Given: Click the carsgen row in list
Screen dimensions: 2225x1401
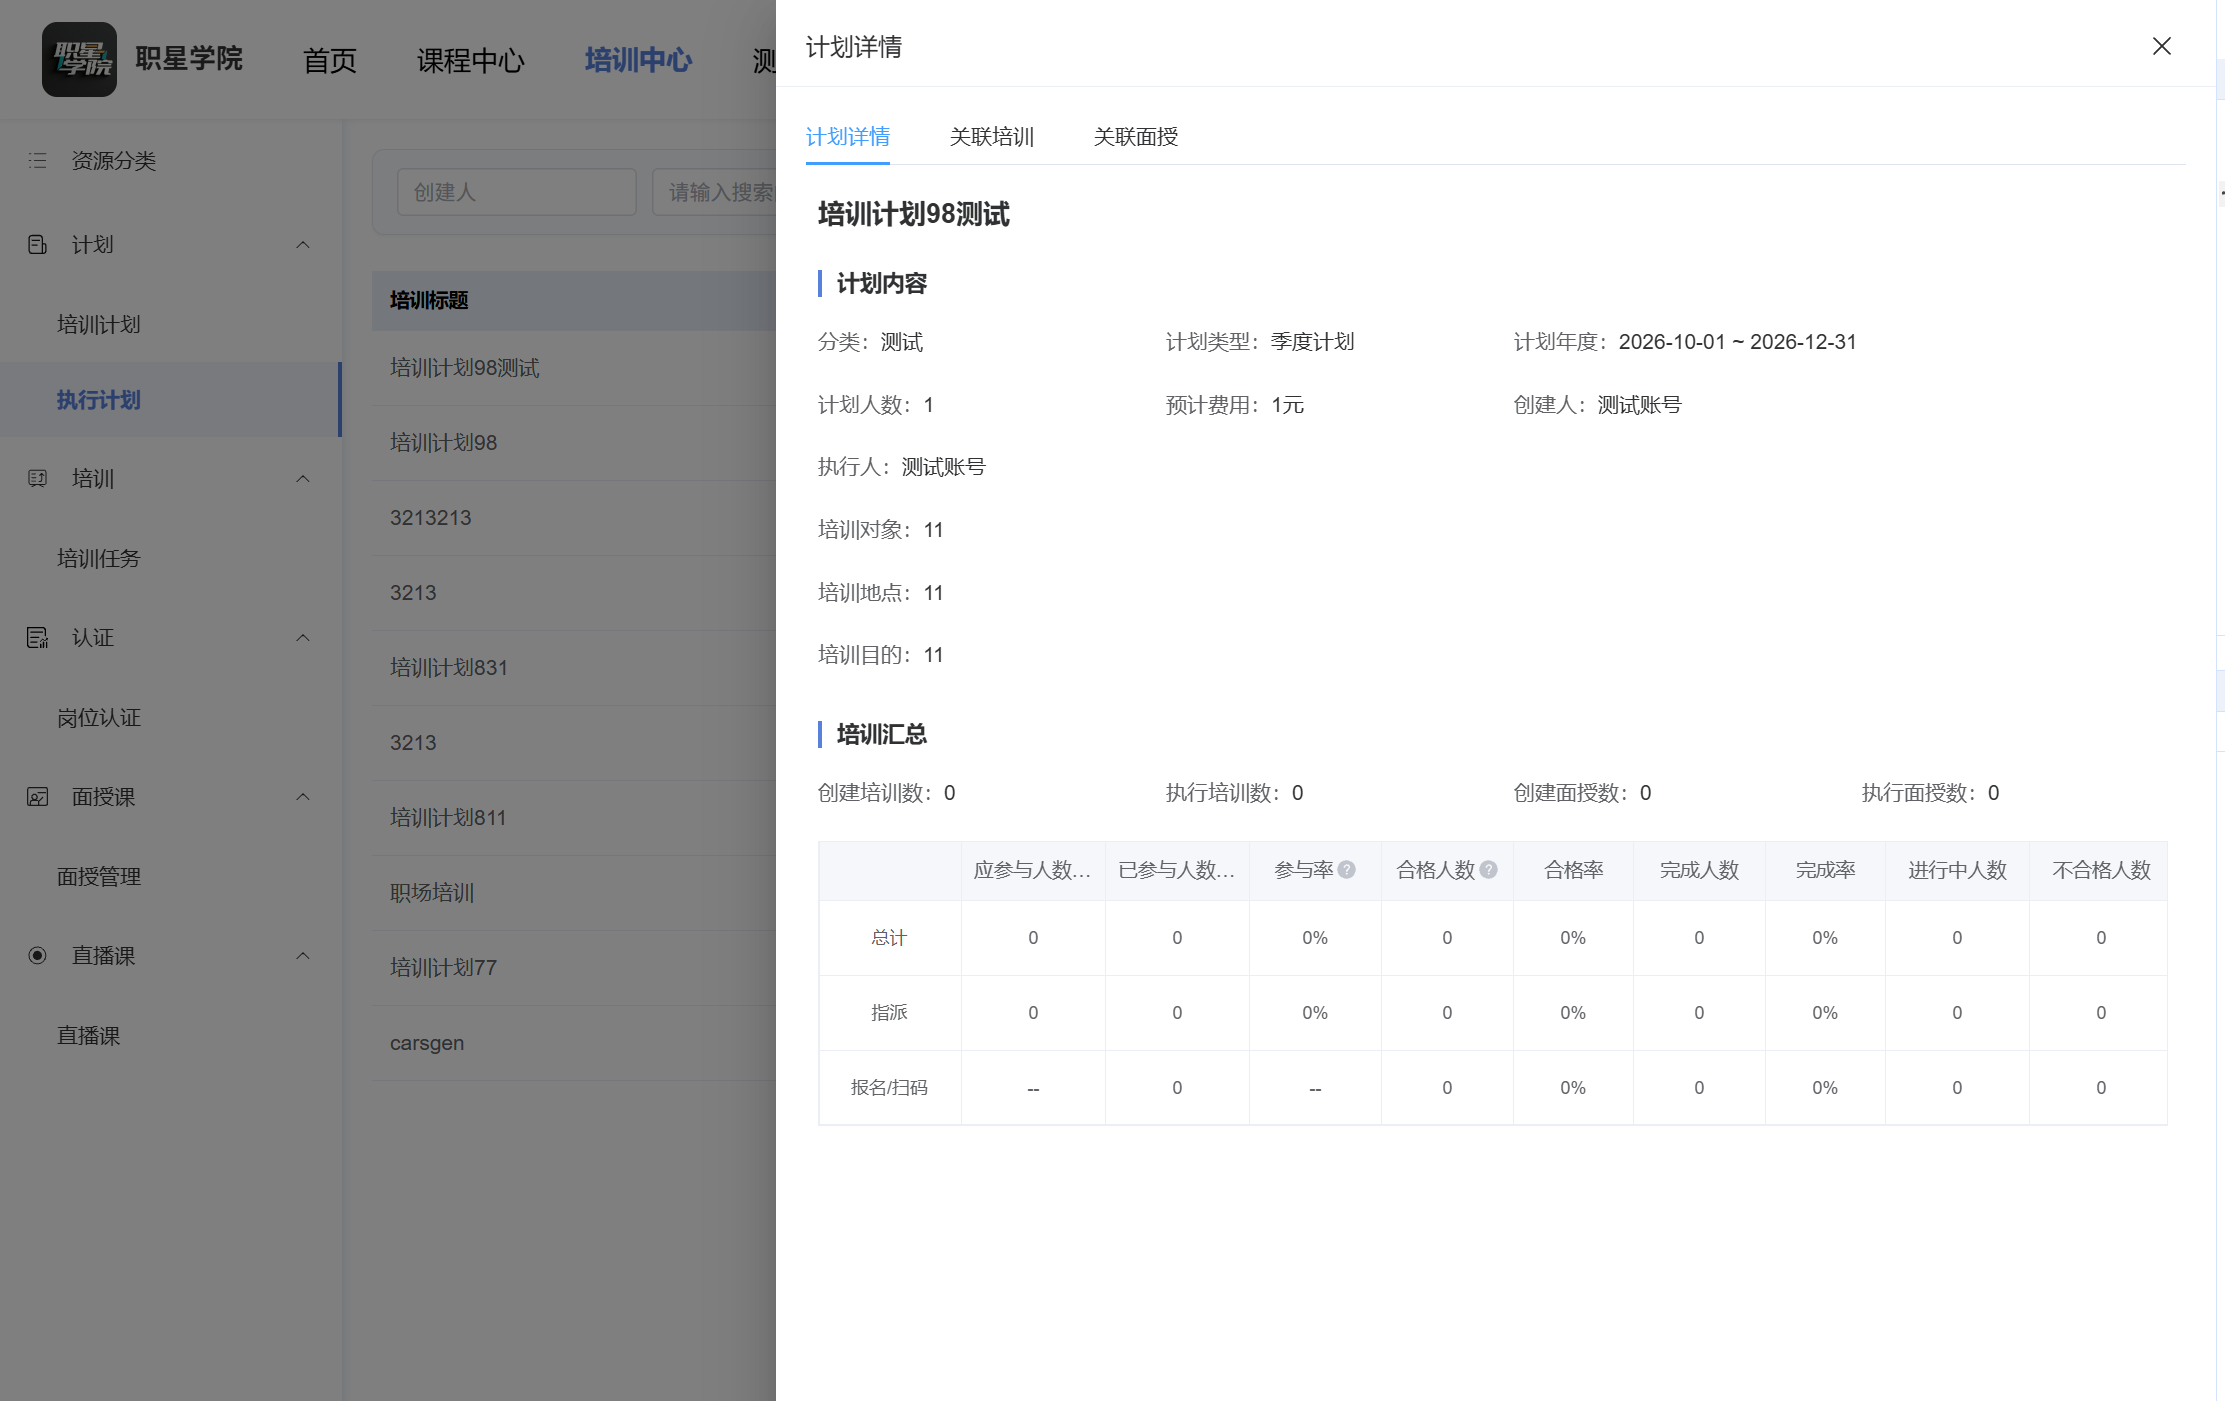Looking at the screenshot, I should 574,1043.
